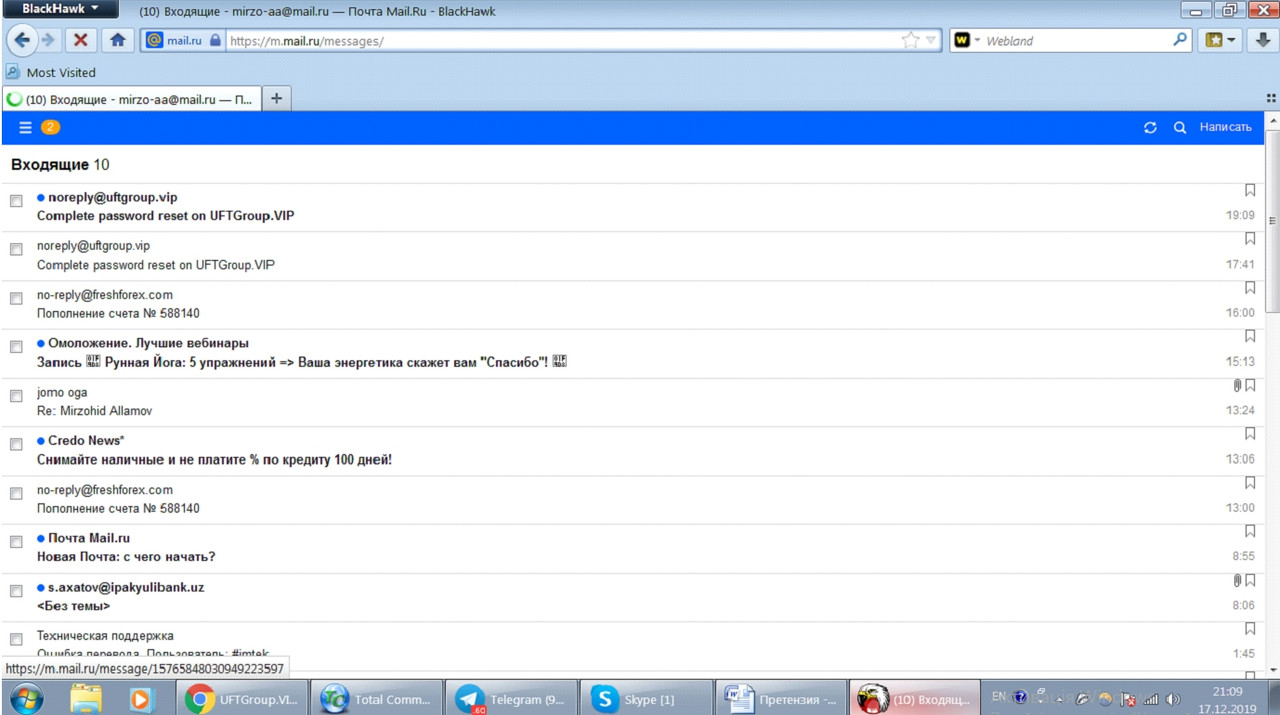Open 'Снимайте наличные и не платите' message
Screen dimensions: 1280x715
click(214, 460)
